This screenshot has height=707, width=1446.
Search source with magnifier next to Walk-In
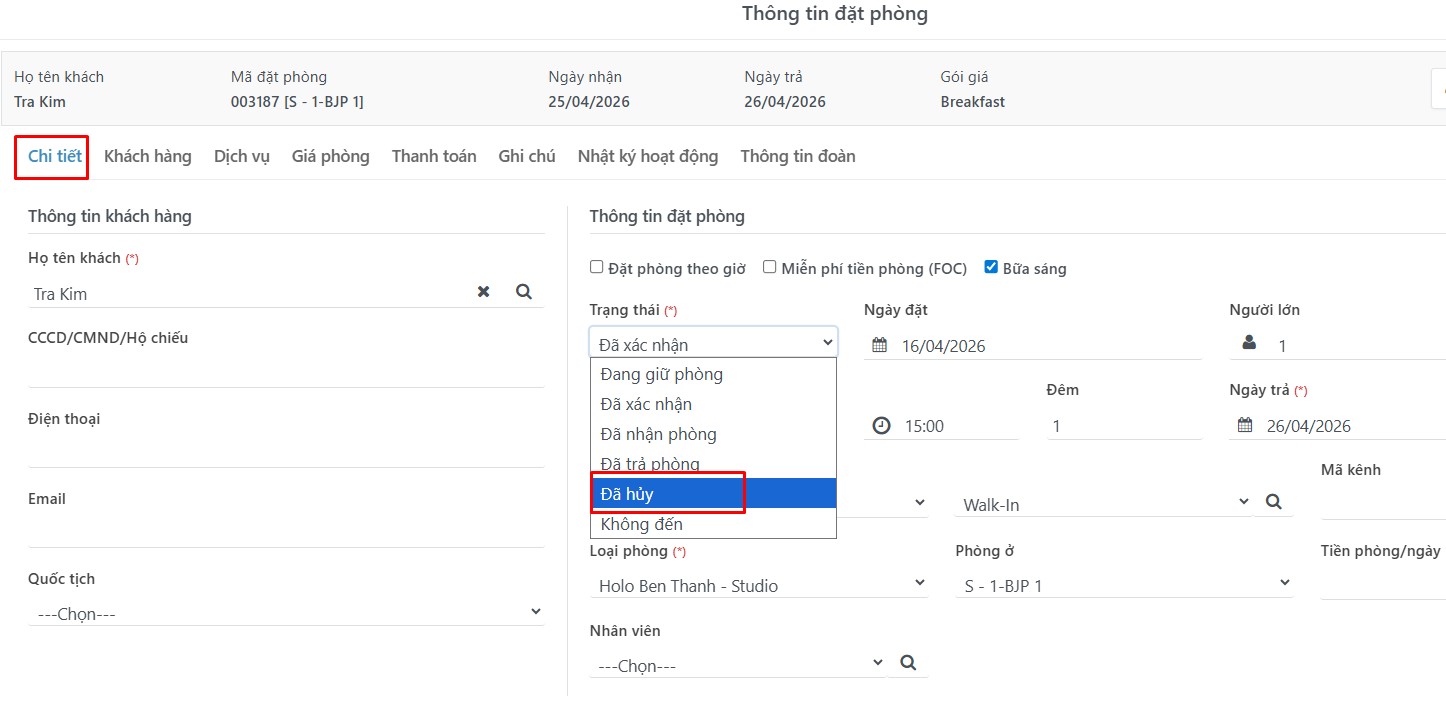[x=1273, y=502]
